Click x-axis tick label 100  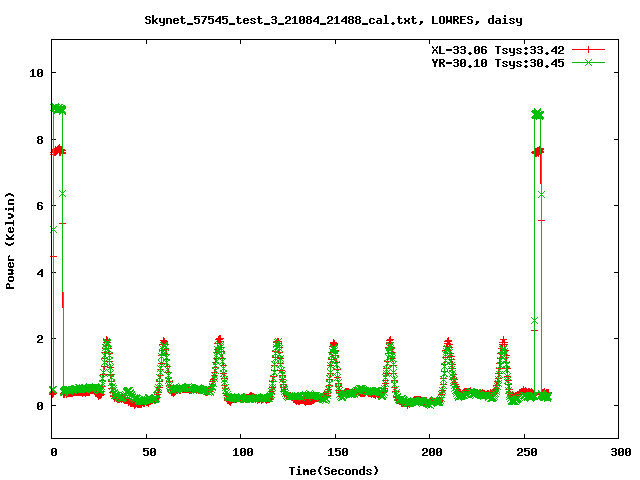242,452
